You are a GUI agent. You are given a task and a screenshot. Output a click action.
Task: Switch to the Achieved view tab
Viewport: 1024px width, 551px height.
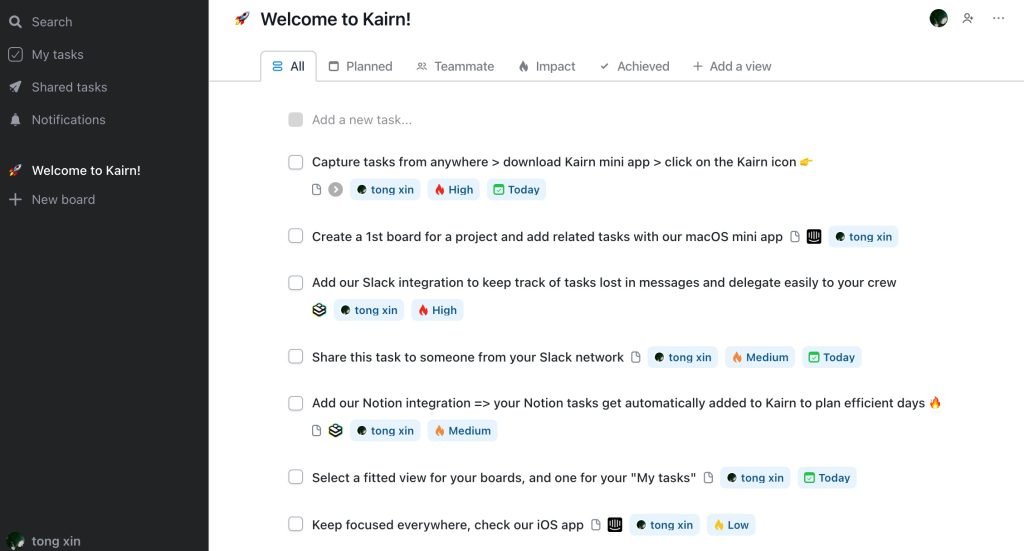pos(634,66)
